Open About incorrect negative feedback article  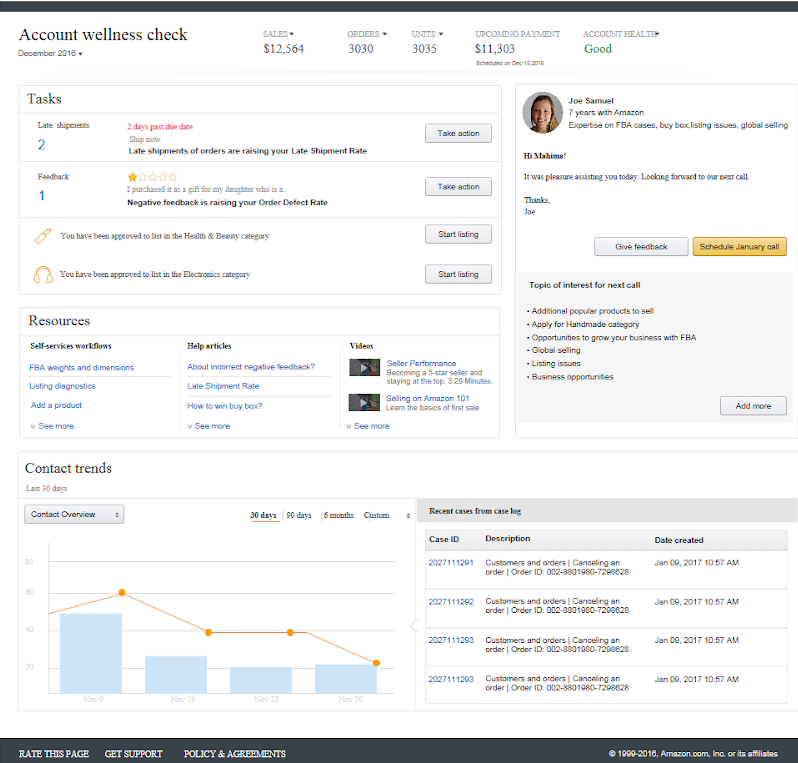(251, 367)
